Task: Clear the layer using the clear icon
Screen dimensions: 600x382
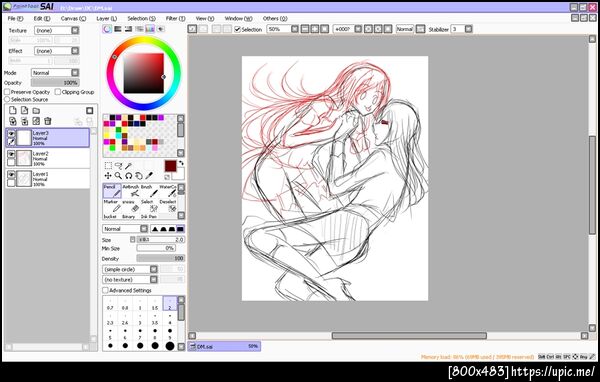Action: 36,121
